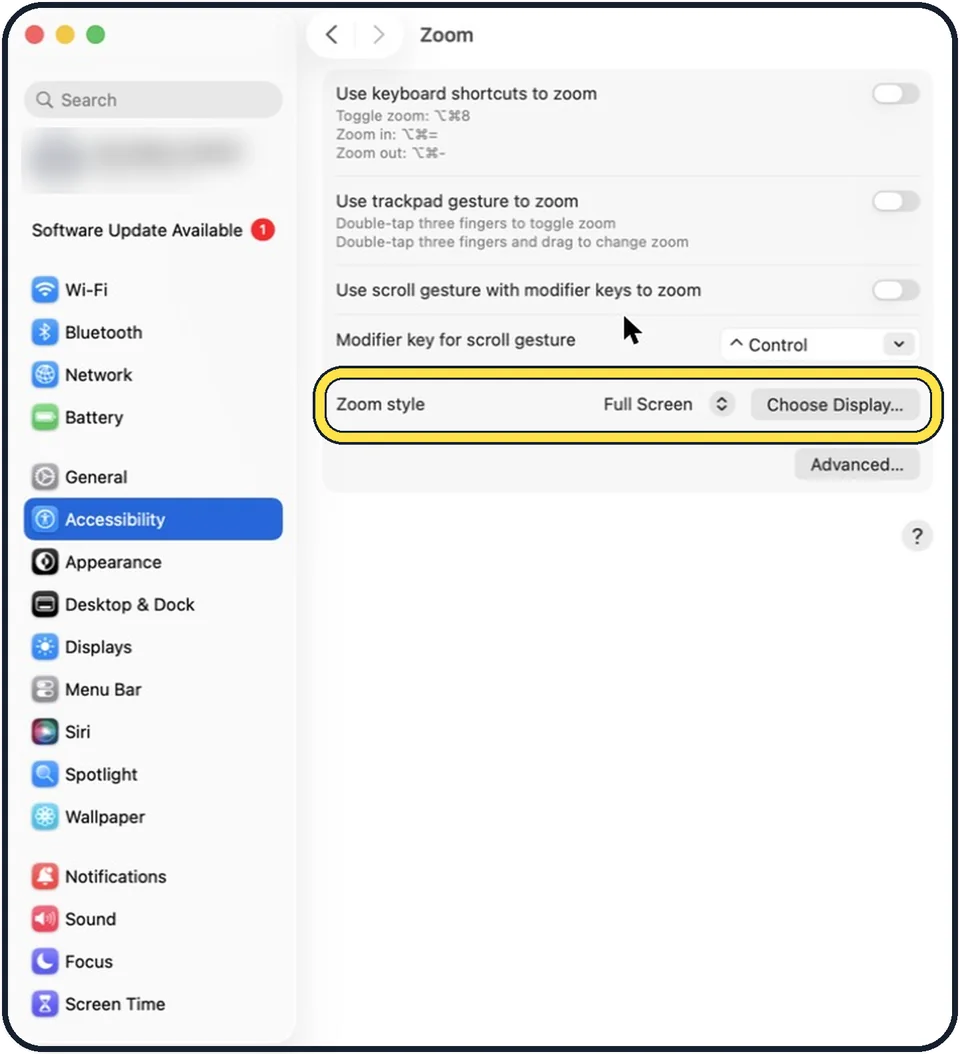This screenshot has height=1054, width=960.
Task: Go forward with the right chevron
Action: click(379, 34)
